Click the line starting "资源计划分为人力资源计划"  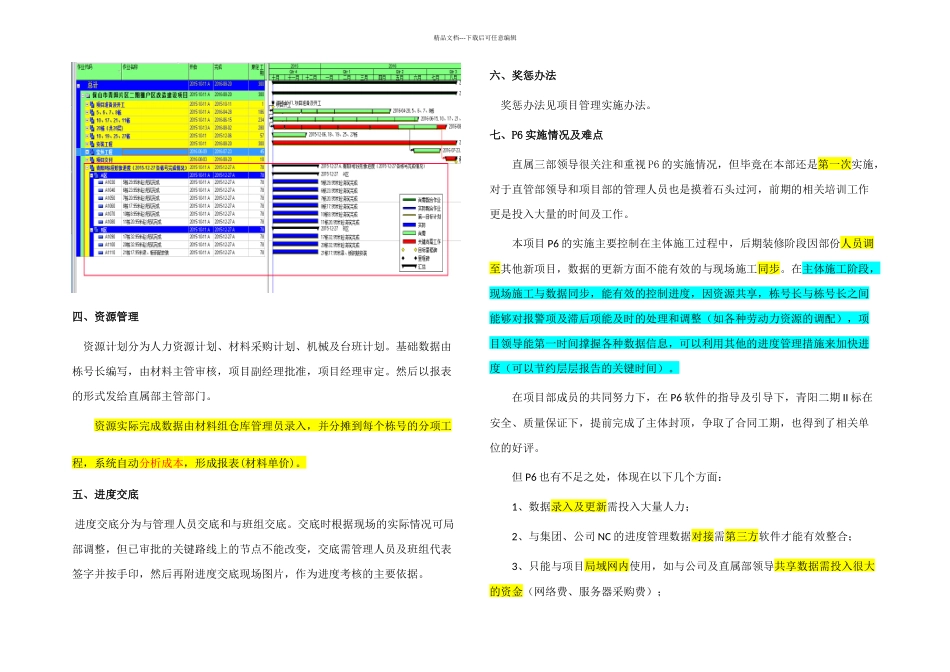(267, 347)
